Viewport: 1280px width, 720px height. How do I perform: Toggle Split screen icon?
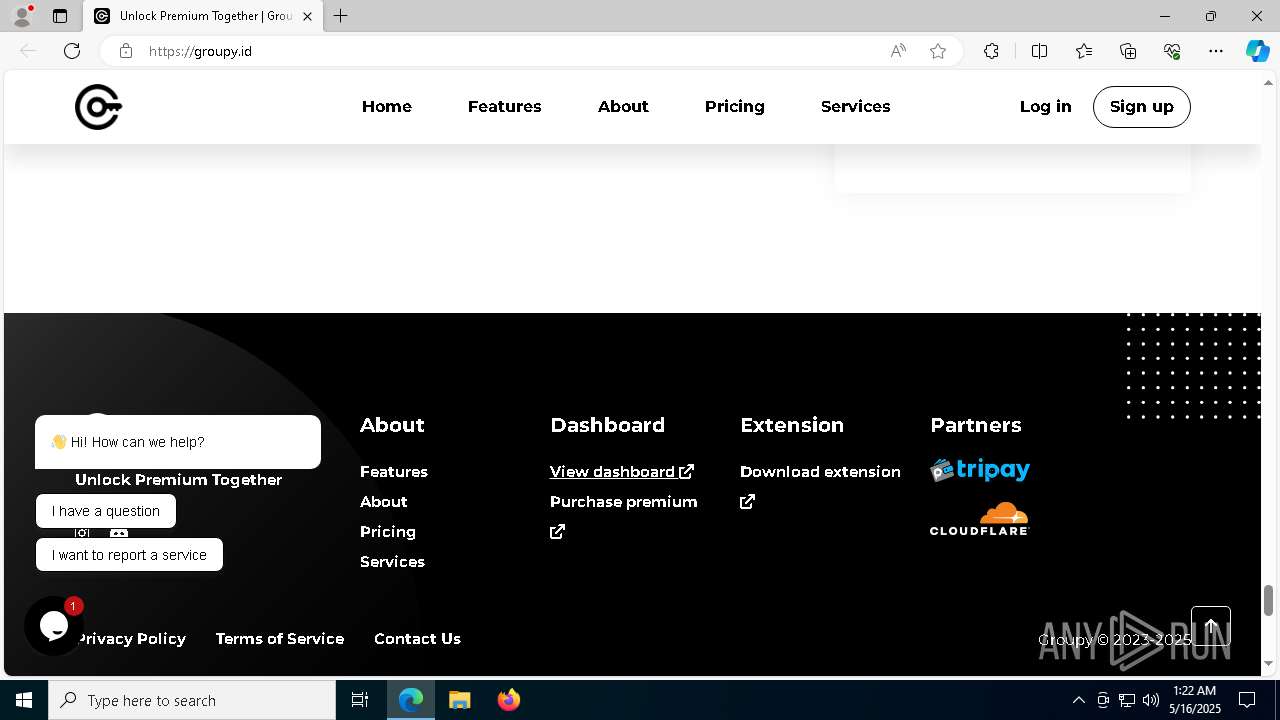point(1039,51)
